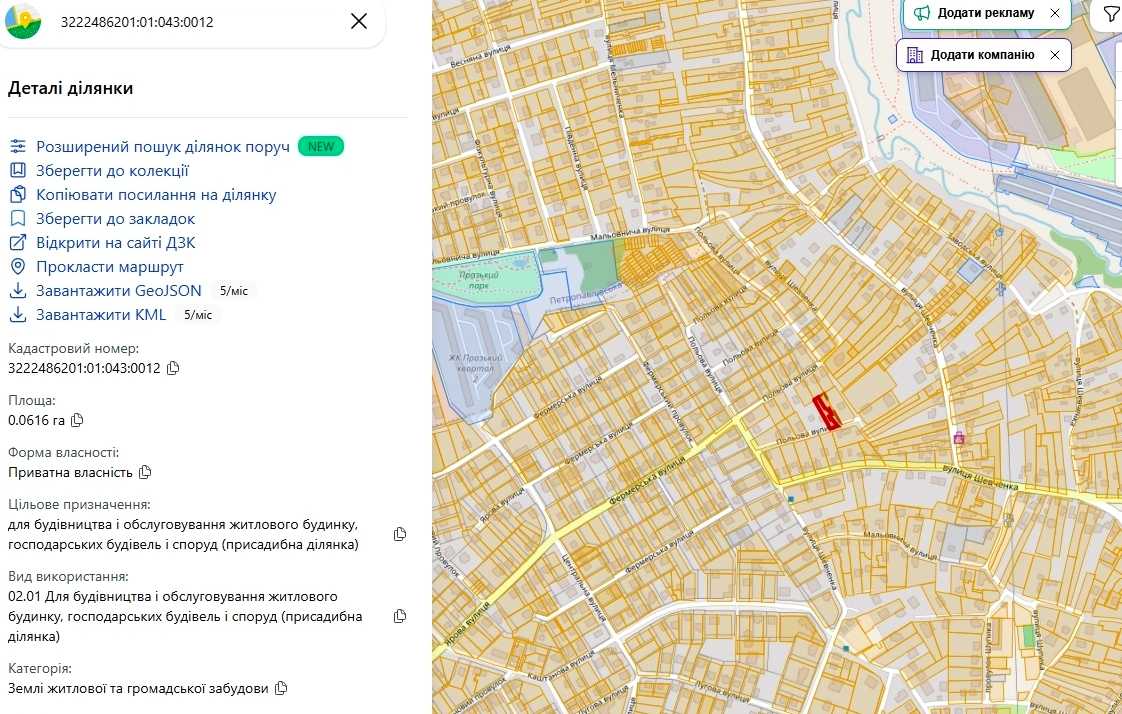Click the pink shop marker on the map

point(959,437)
